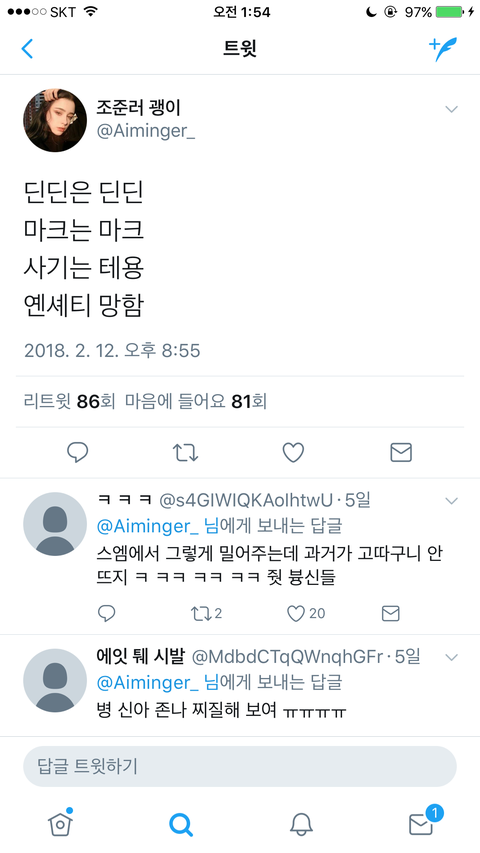The width and height of the screenshot is (480, 853).
Task: View the list of 86 retweets
Action: click(x=69, y=401)
